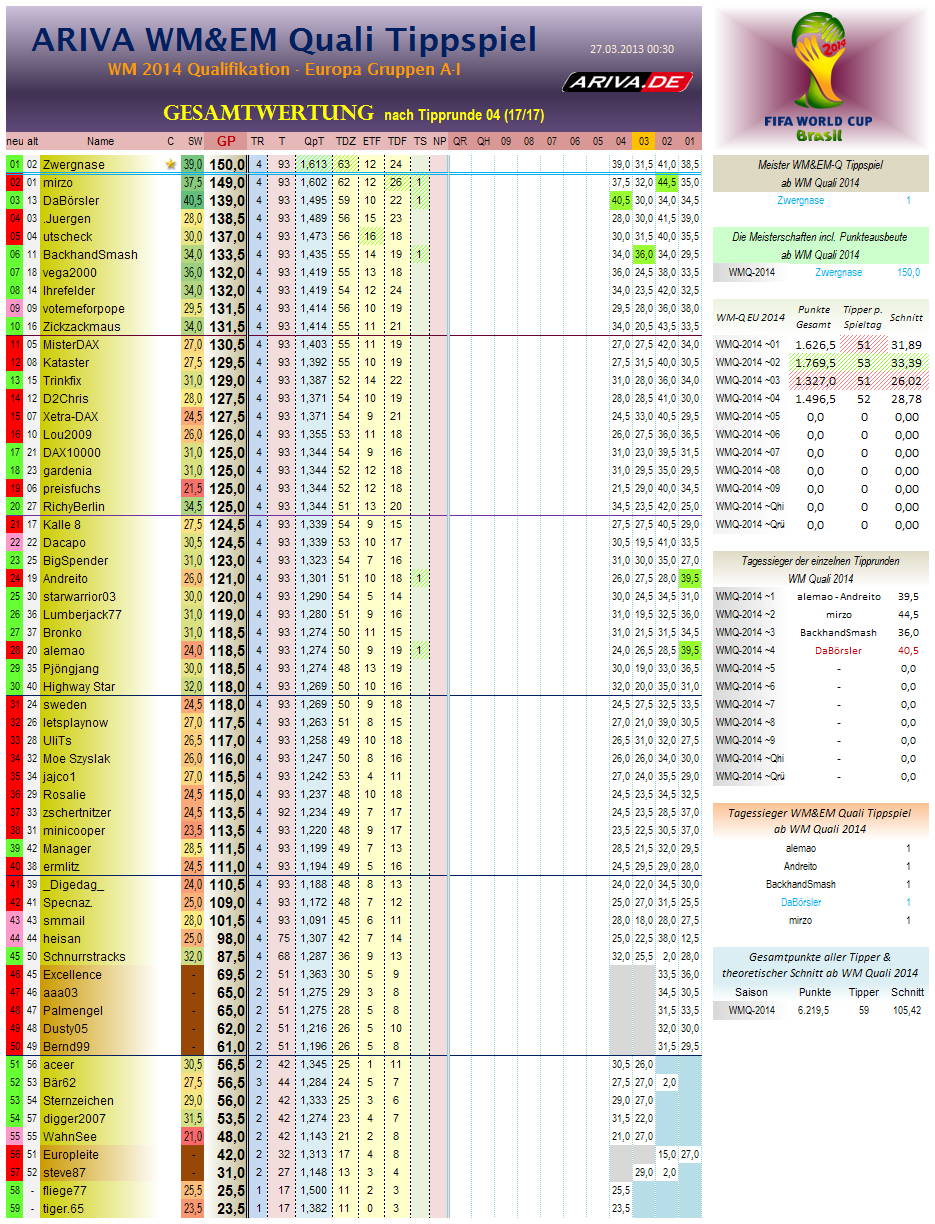Select the Name column header

pos(100,141)
